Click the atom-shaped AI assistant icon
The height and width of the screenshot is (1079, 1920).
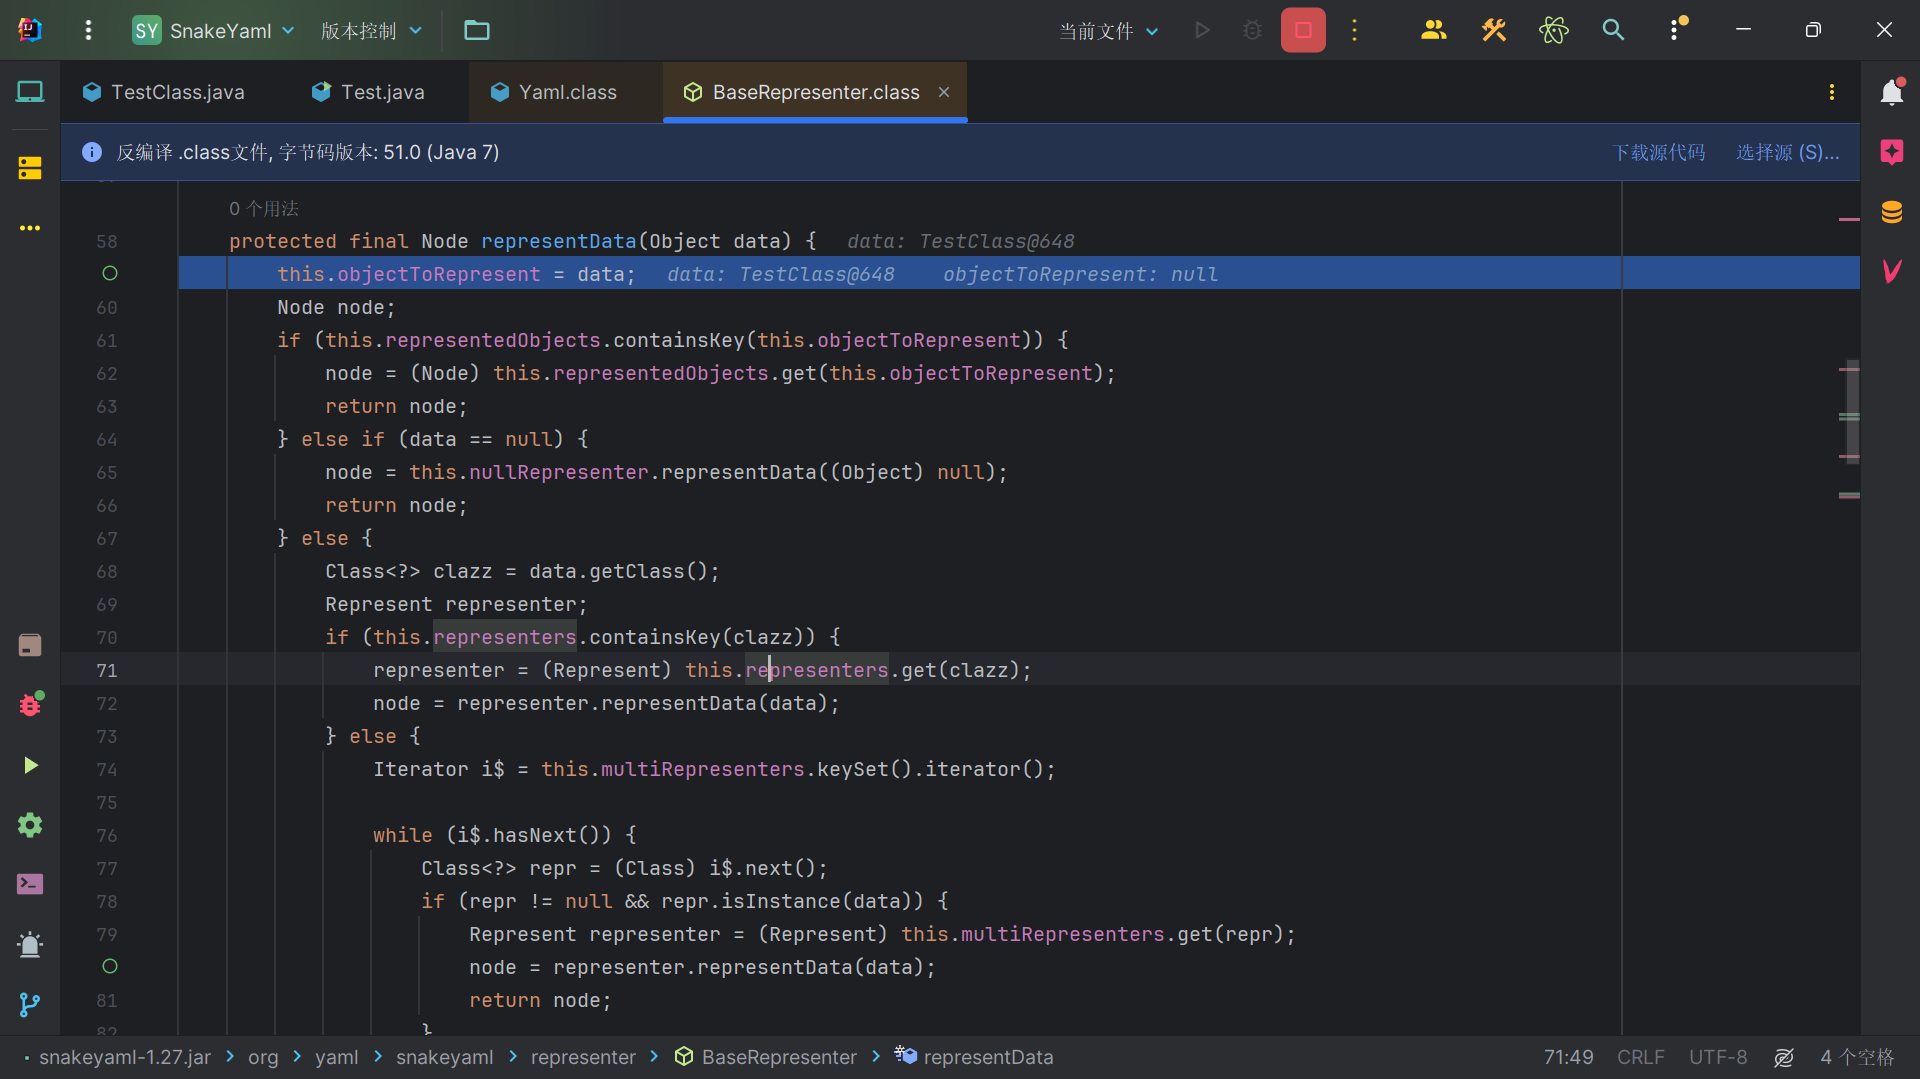(1553, 30)
